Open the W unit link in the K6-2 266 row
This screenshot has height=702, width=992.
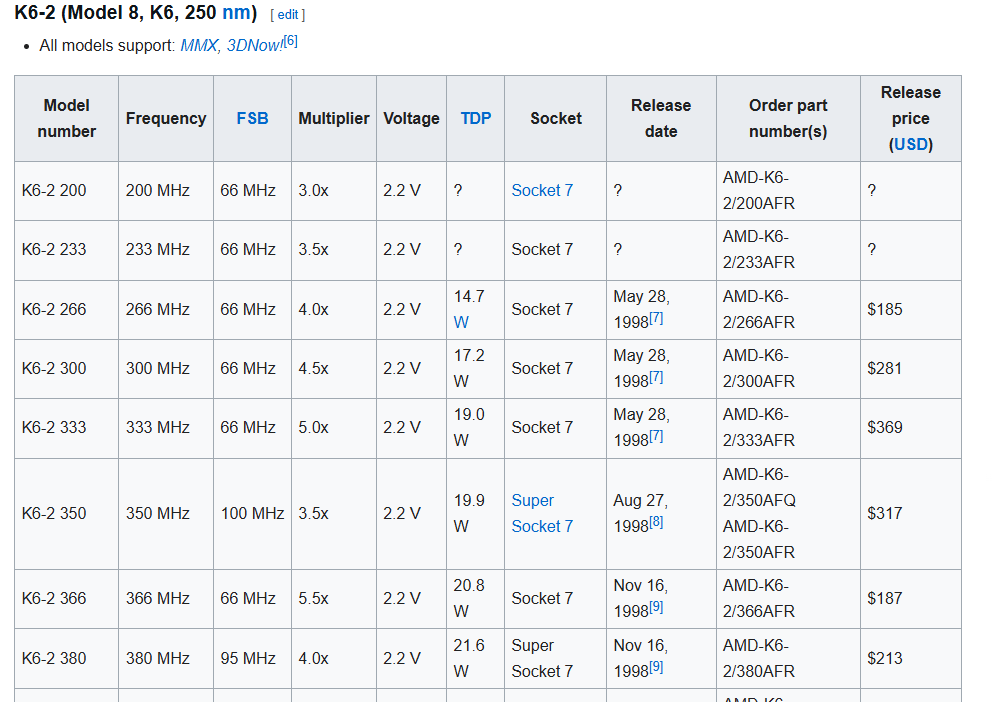pyautogui.click(x=461, y=323)
